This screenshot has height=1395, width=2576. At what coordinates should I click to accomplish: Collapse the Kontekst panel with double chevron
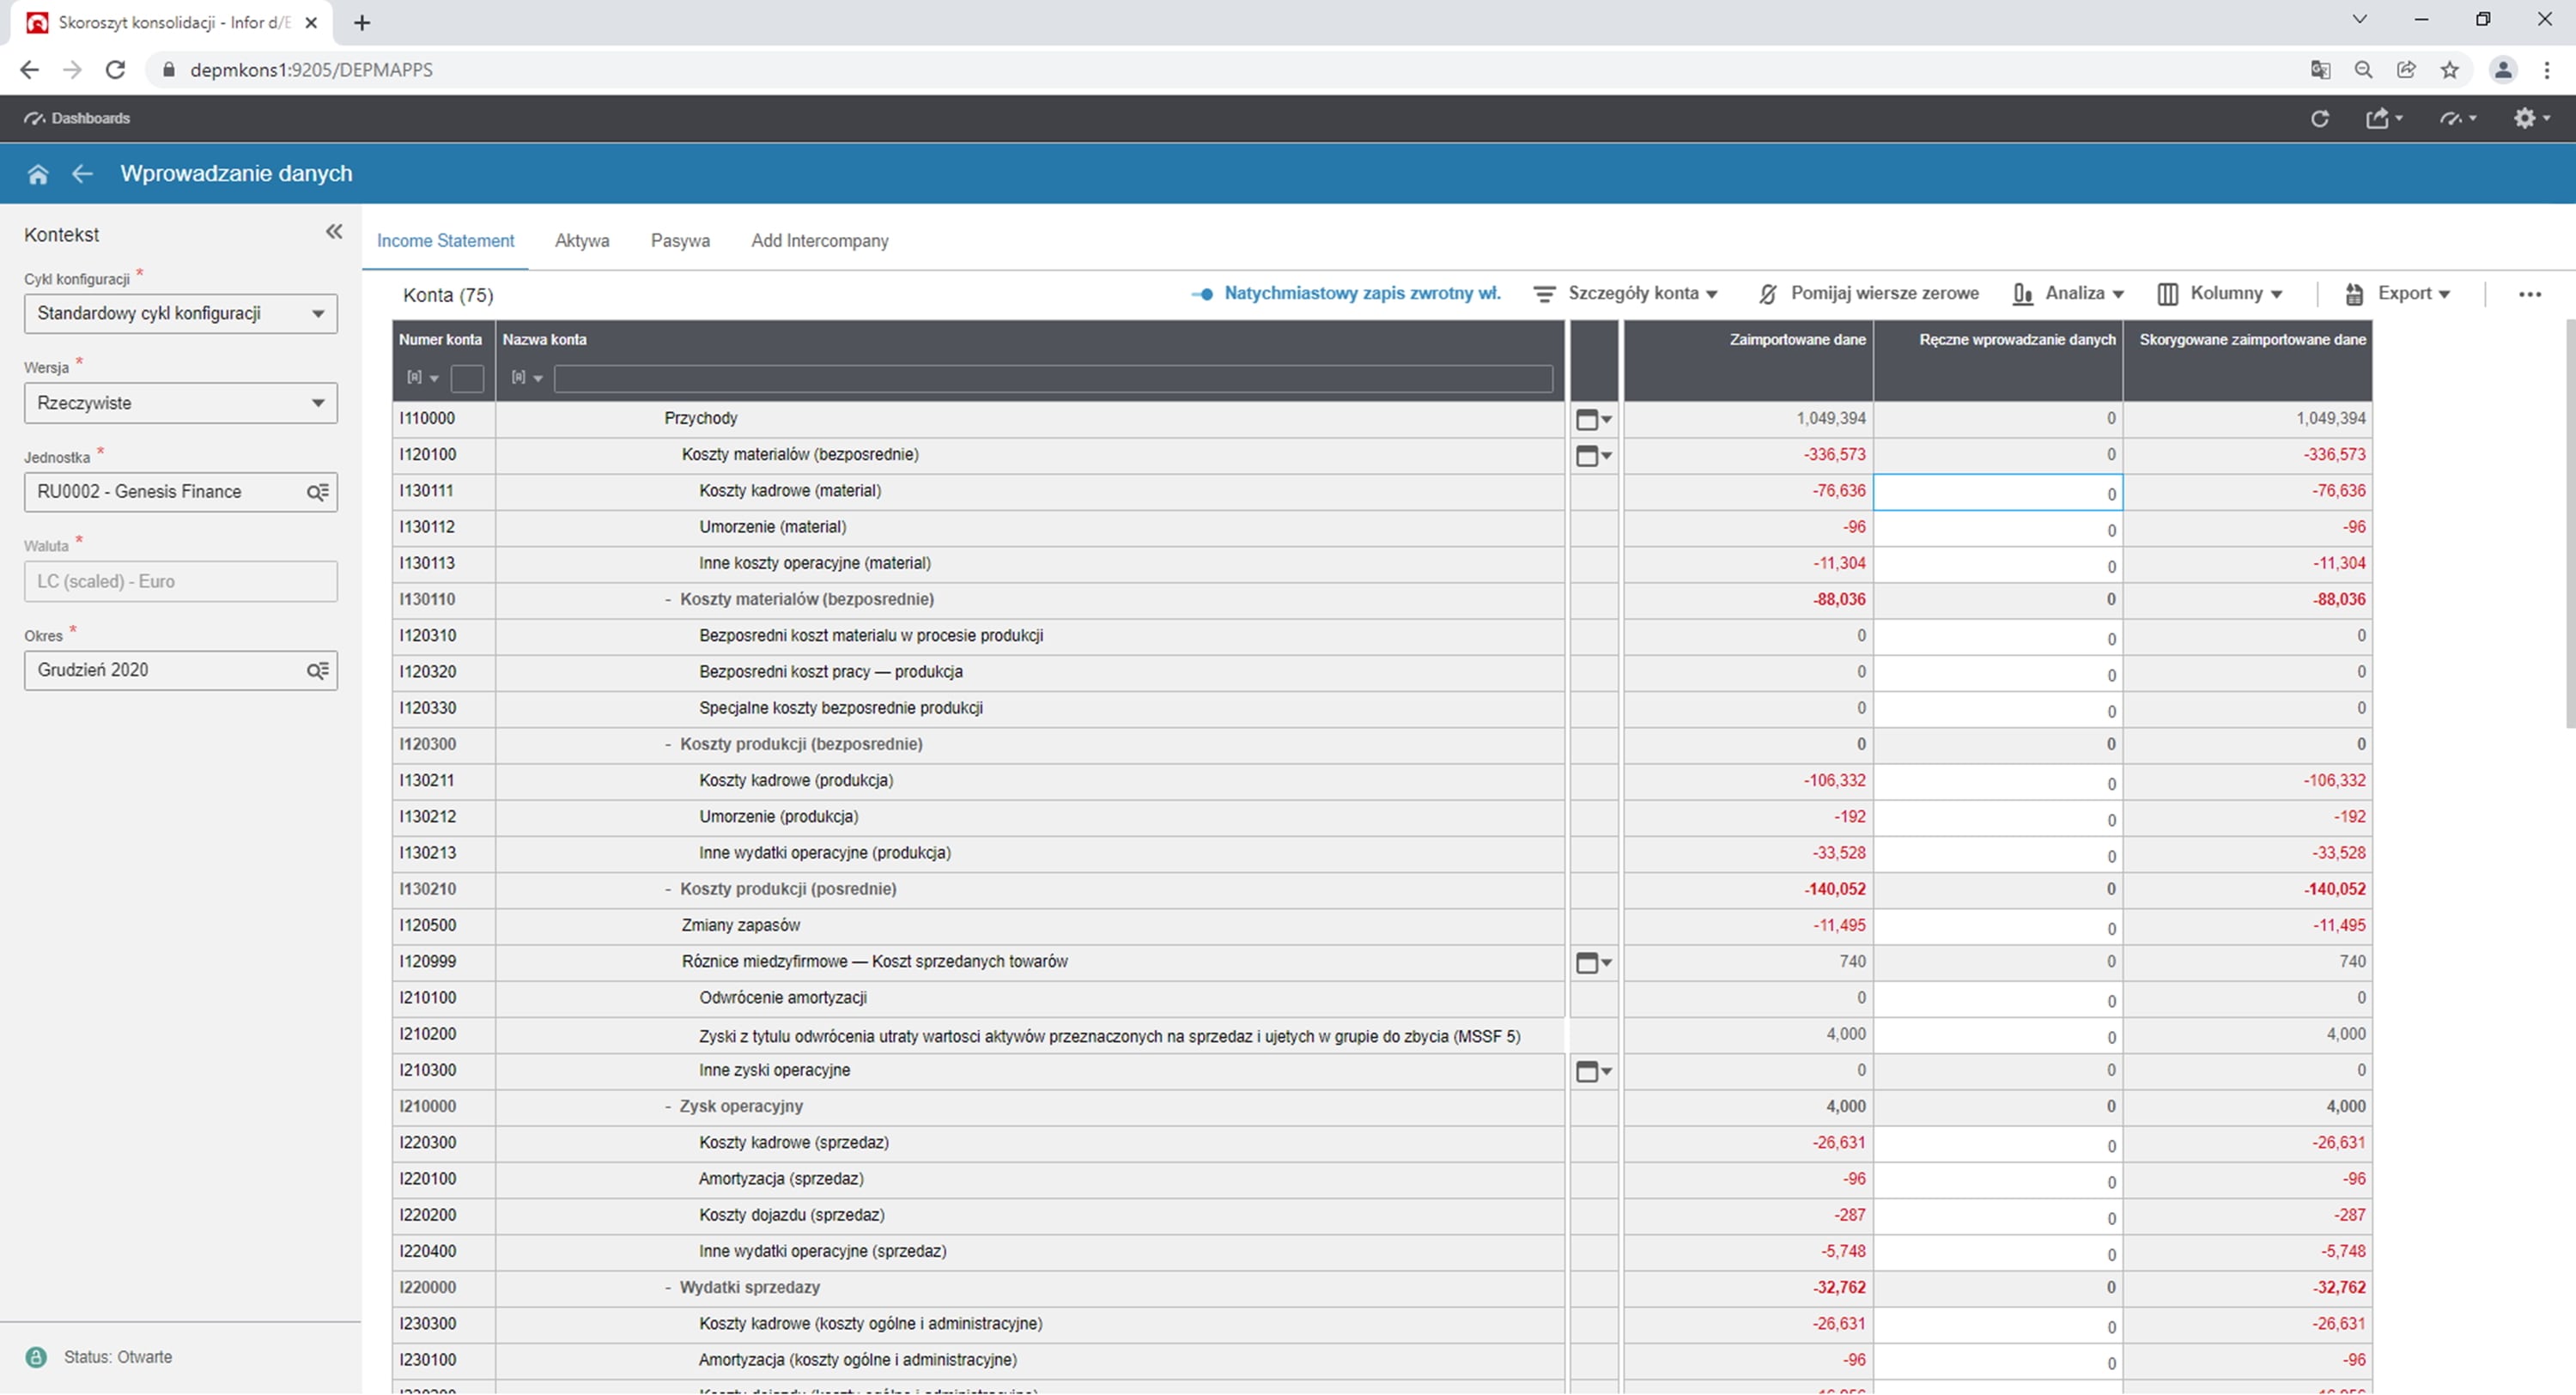click(x=334, y=232)
